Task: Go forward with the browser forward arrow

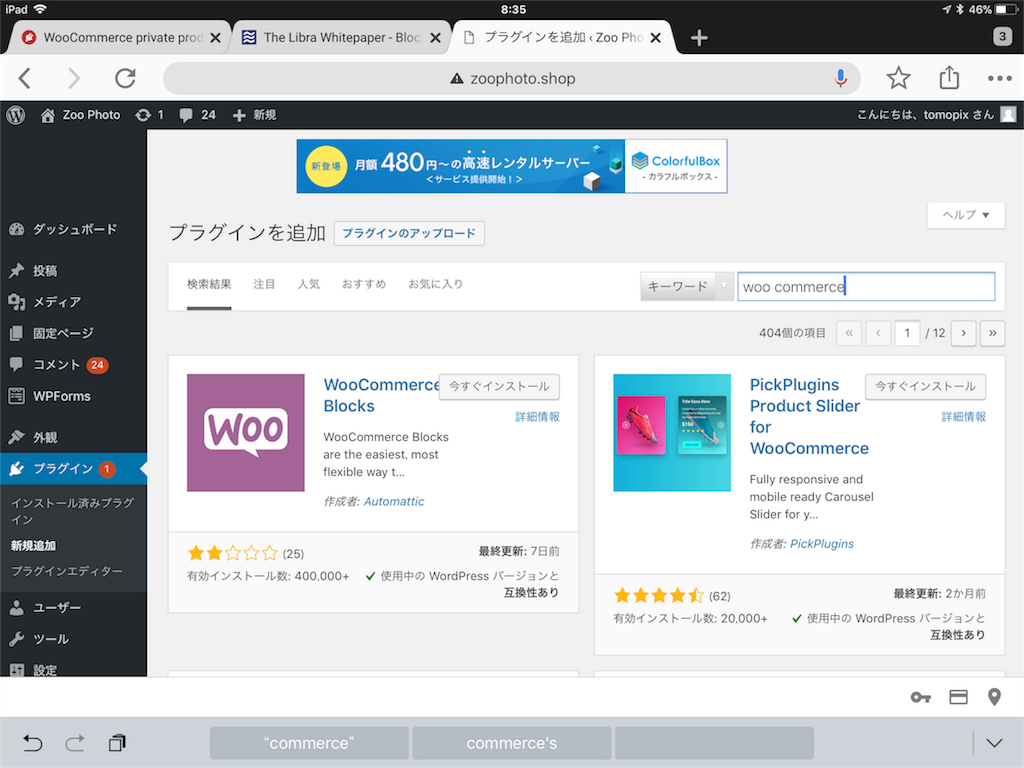Action: click(74, 78)
